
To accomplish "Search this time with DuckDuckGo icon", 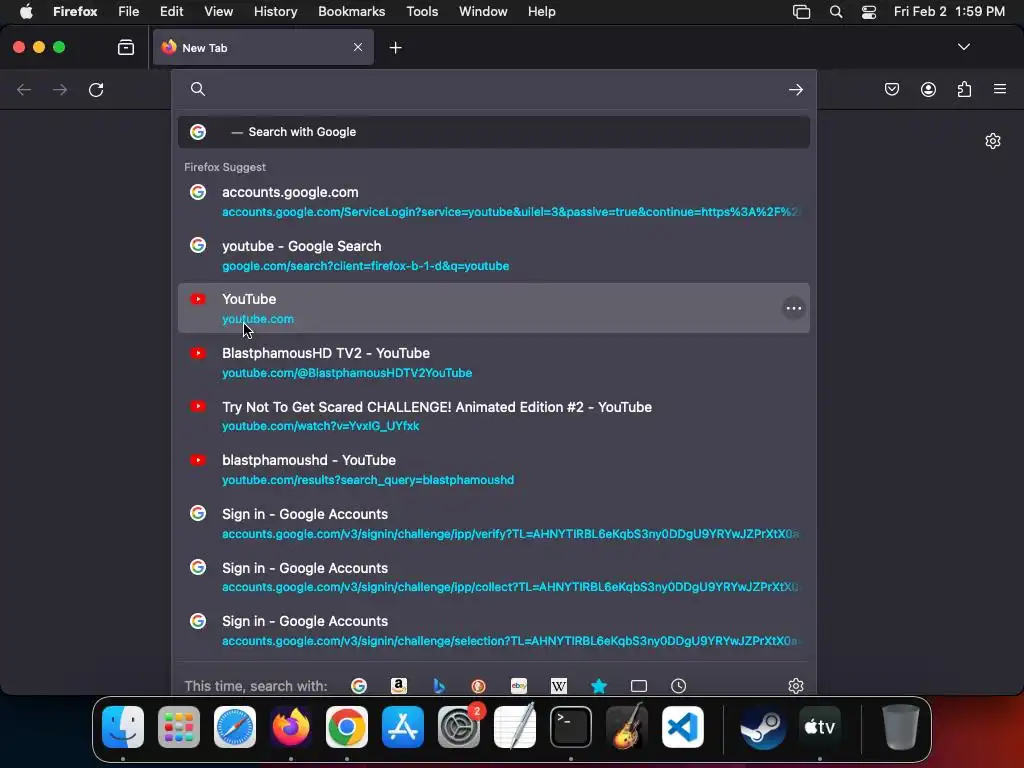I will pos(478,686).
